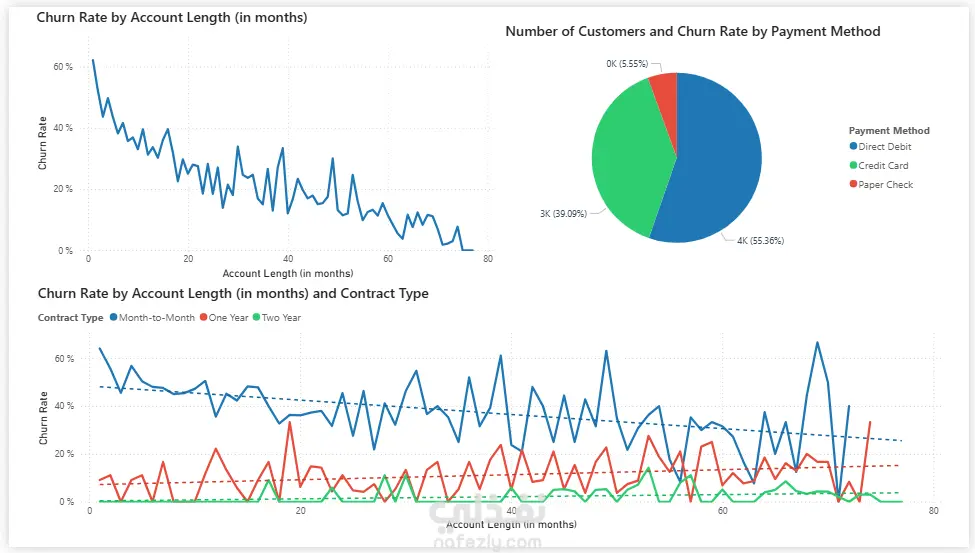Click the pie chart title about Payment Method

693,31
